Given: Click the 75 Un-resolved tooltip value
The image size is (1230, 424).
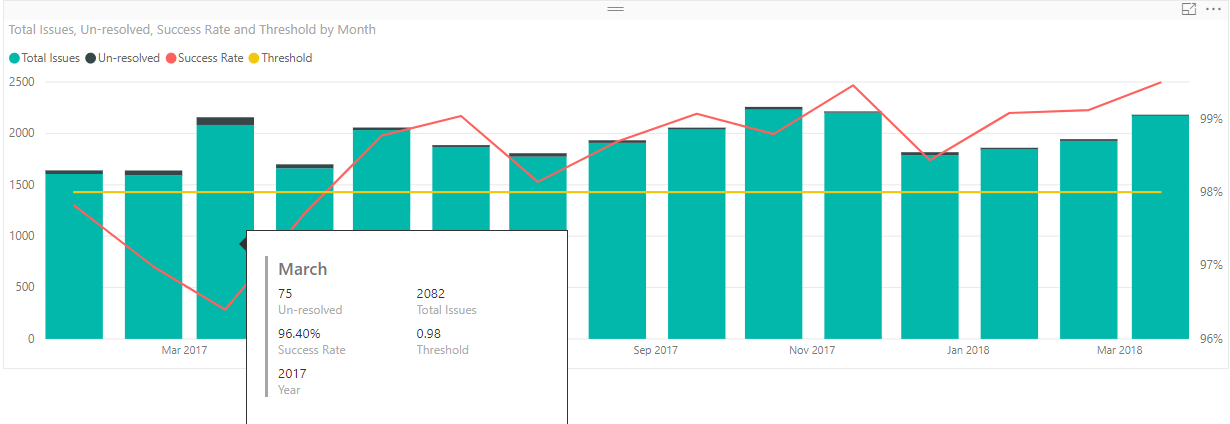Looking at the screenshot, I should pos(285,294).
